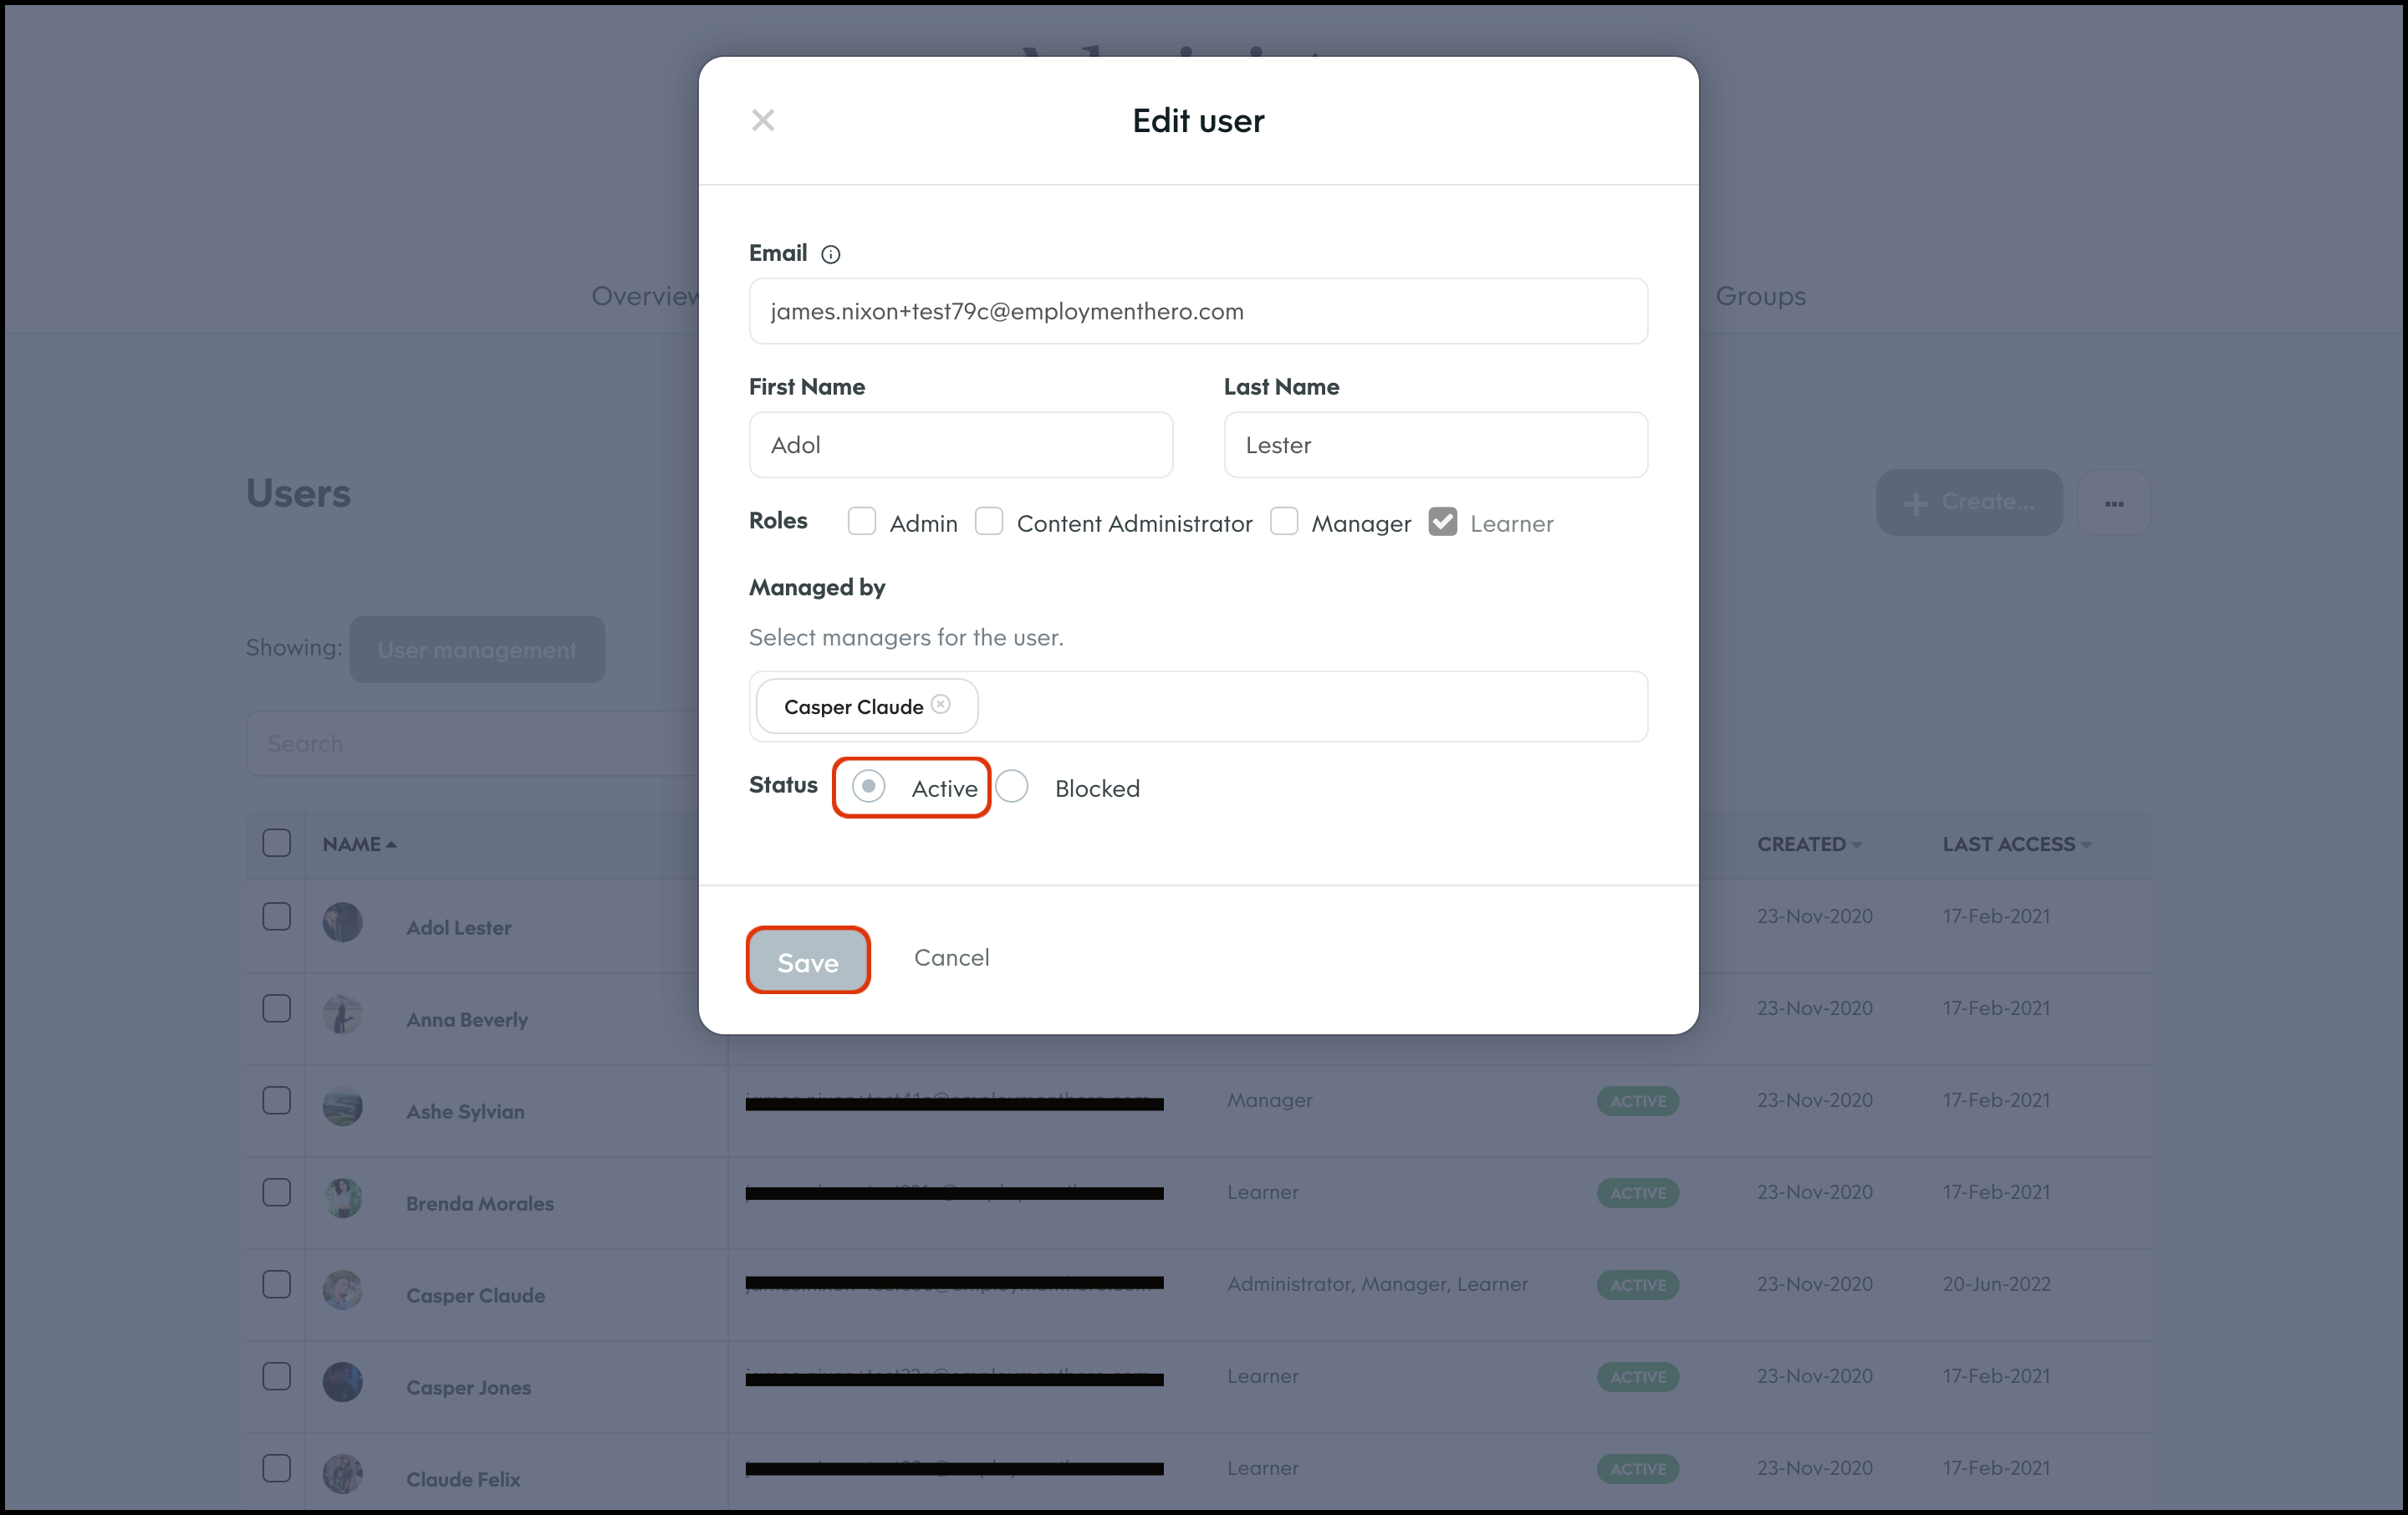Screen dimensions: 2408x1515
Task: Click the Last Name field
Action: click(1435, 444)
